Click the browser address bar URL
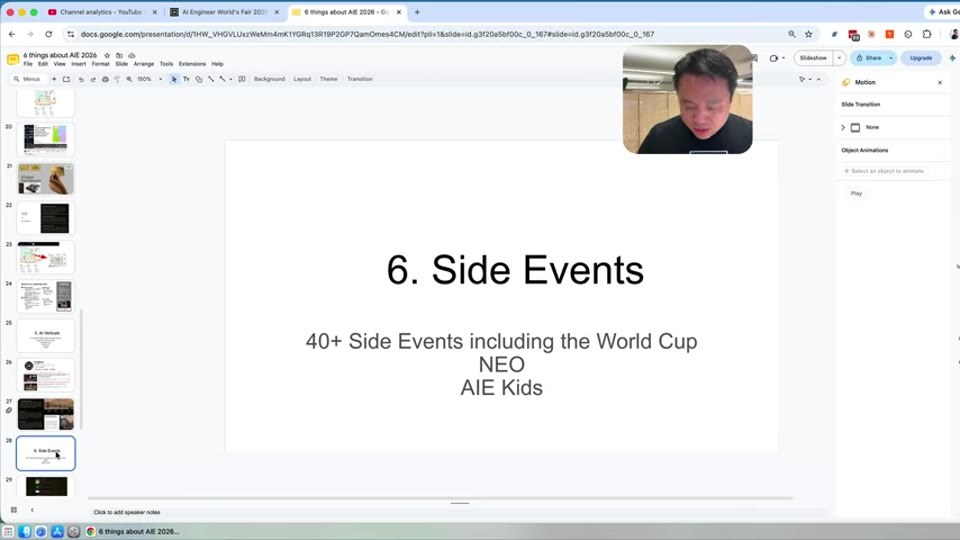Screen dimensions: 960x540 pyautogui.click(x=367, y=34)
